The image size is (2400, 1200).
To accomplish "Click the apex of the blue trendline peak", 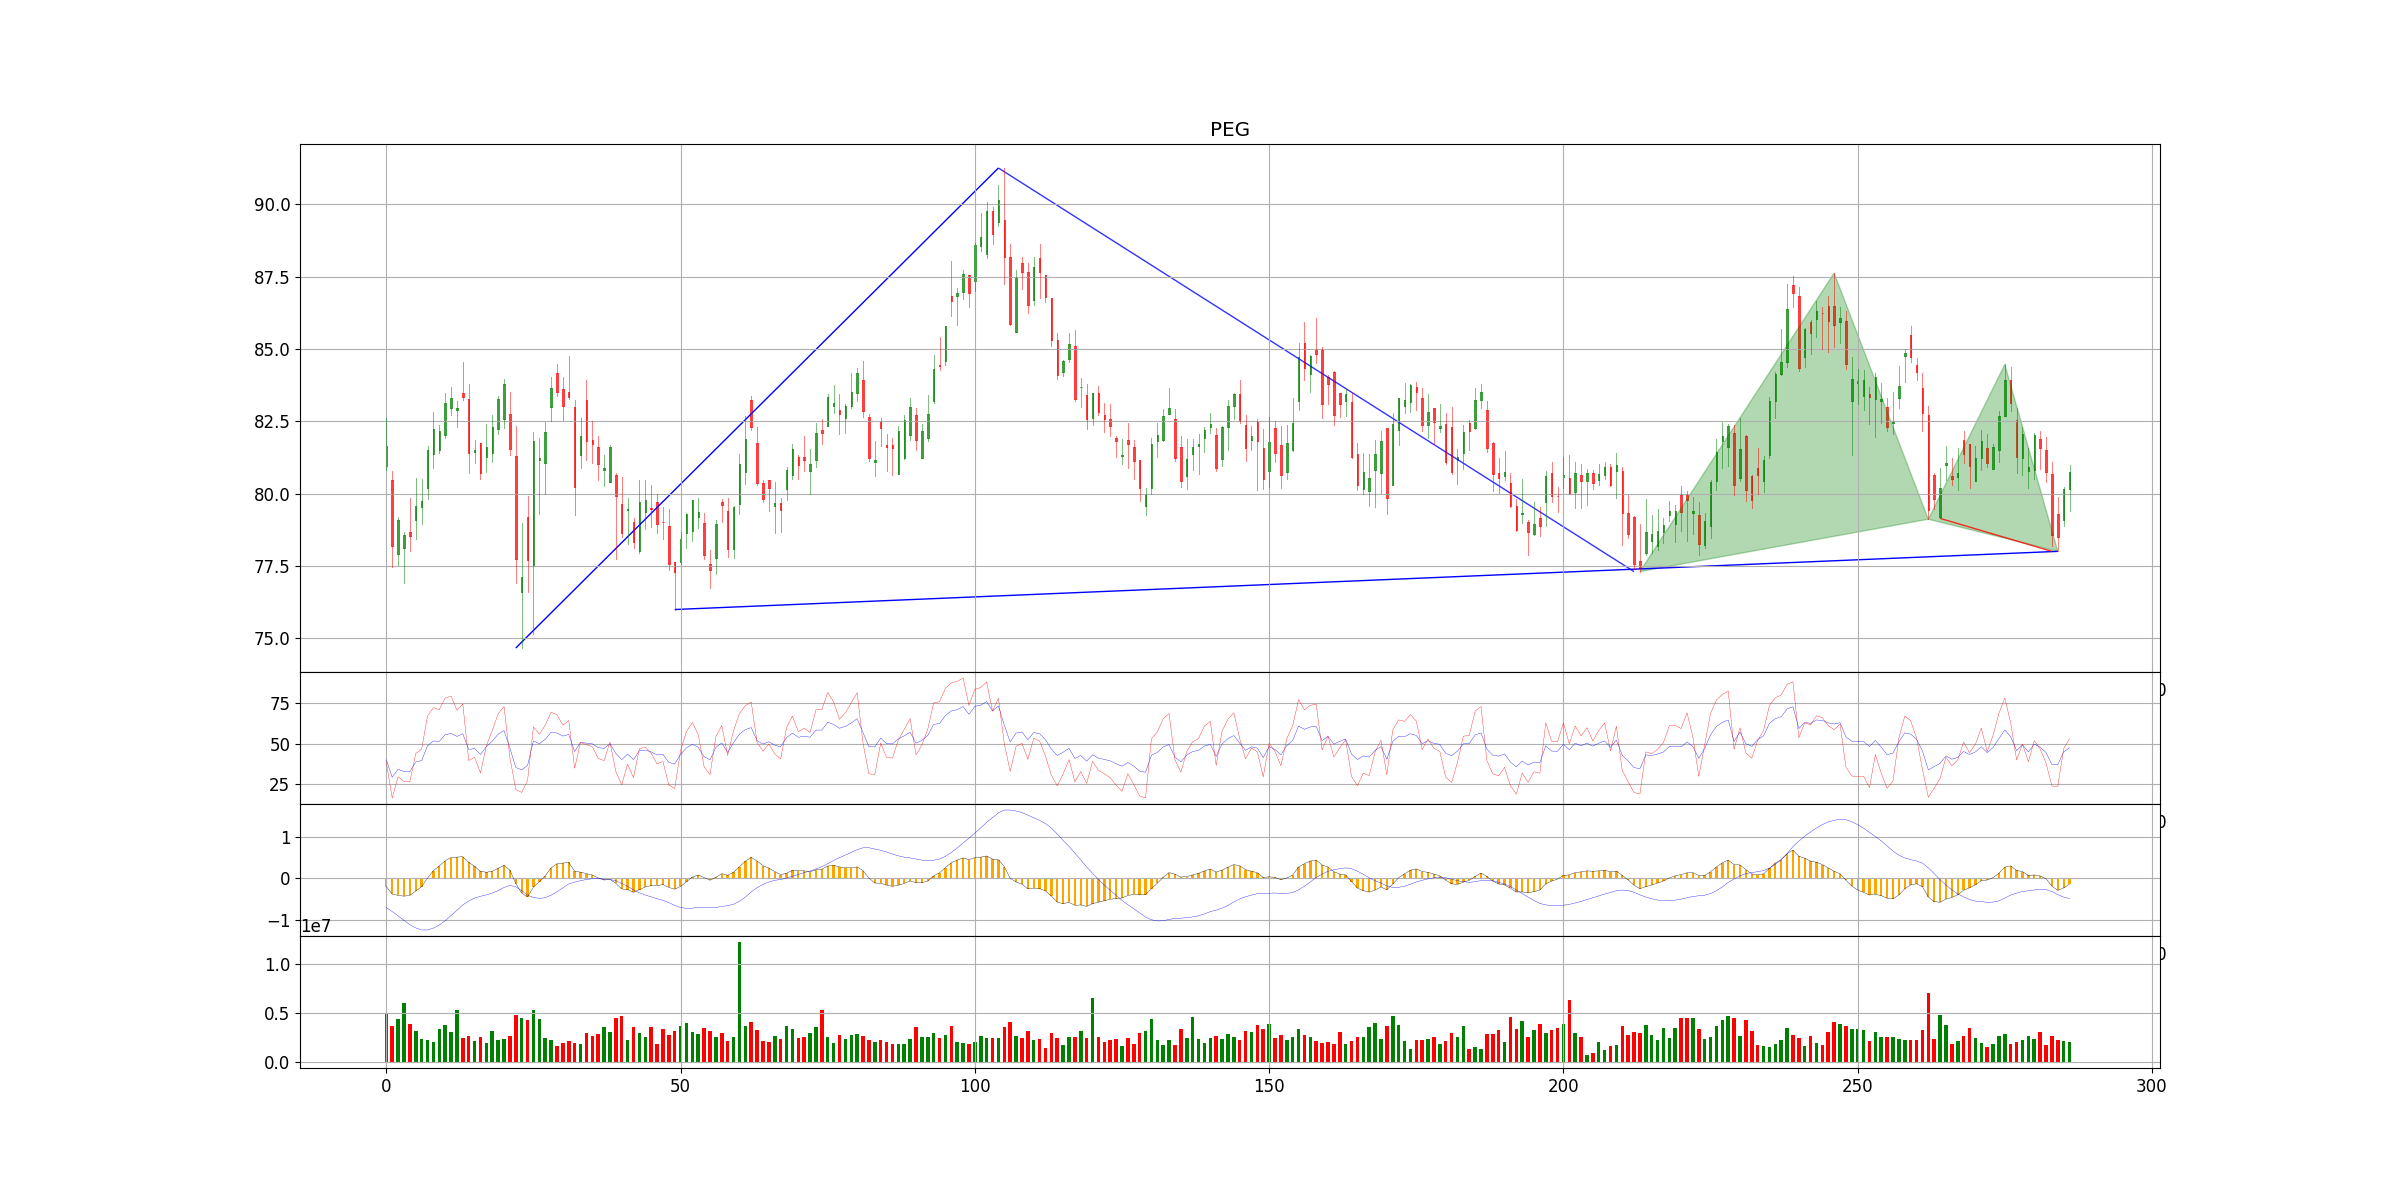I will point(998,168).
